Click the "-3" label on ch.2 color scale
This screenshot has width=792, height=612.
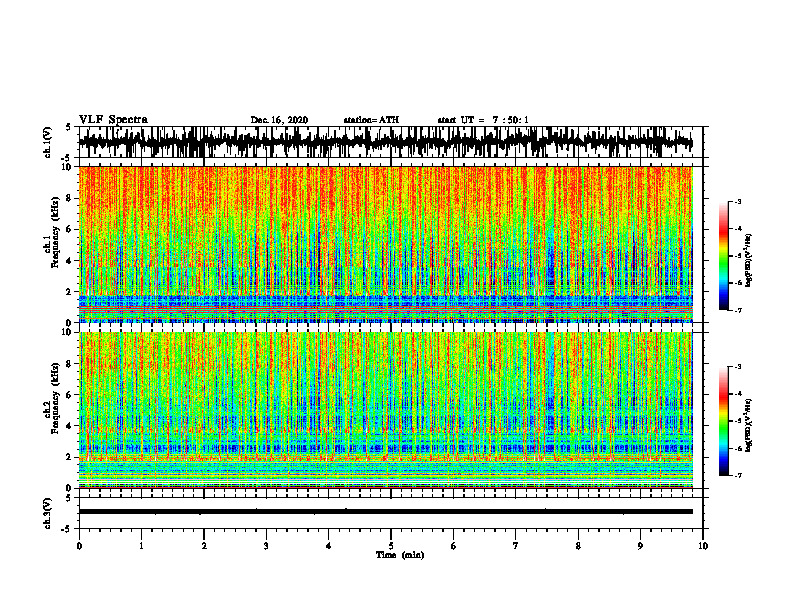tap(738, 367)
